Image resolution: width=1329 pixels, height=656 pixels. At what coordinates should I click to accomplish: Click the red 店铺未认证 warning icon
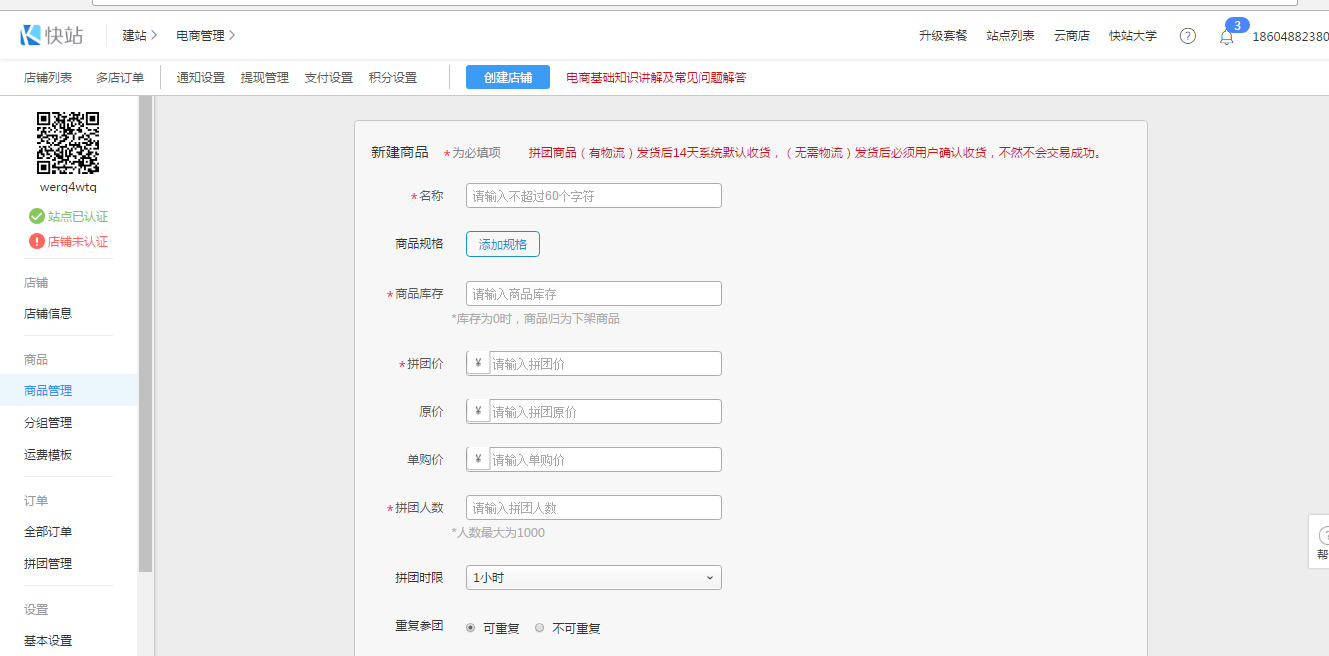37,241
